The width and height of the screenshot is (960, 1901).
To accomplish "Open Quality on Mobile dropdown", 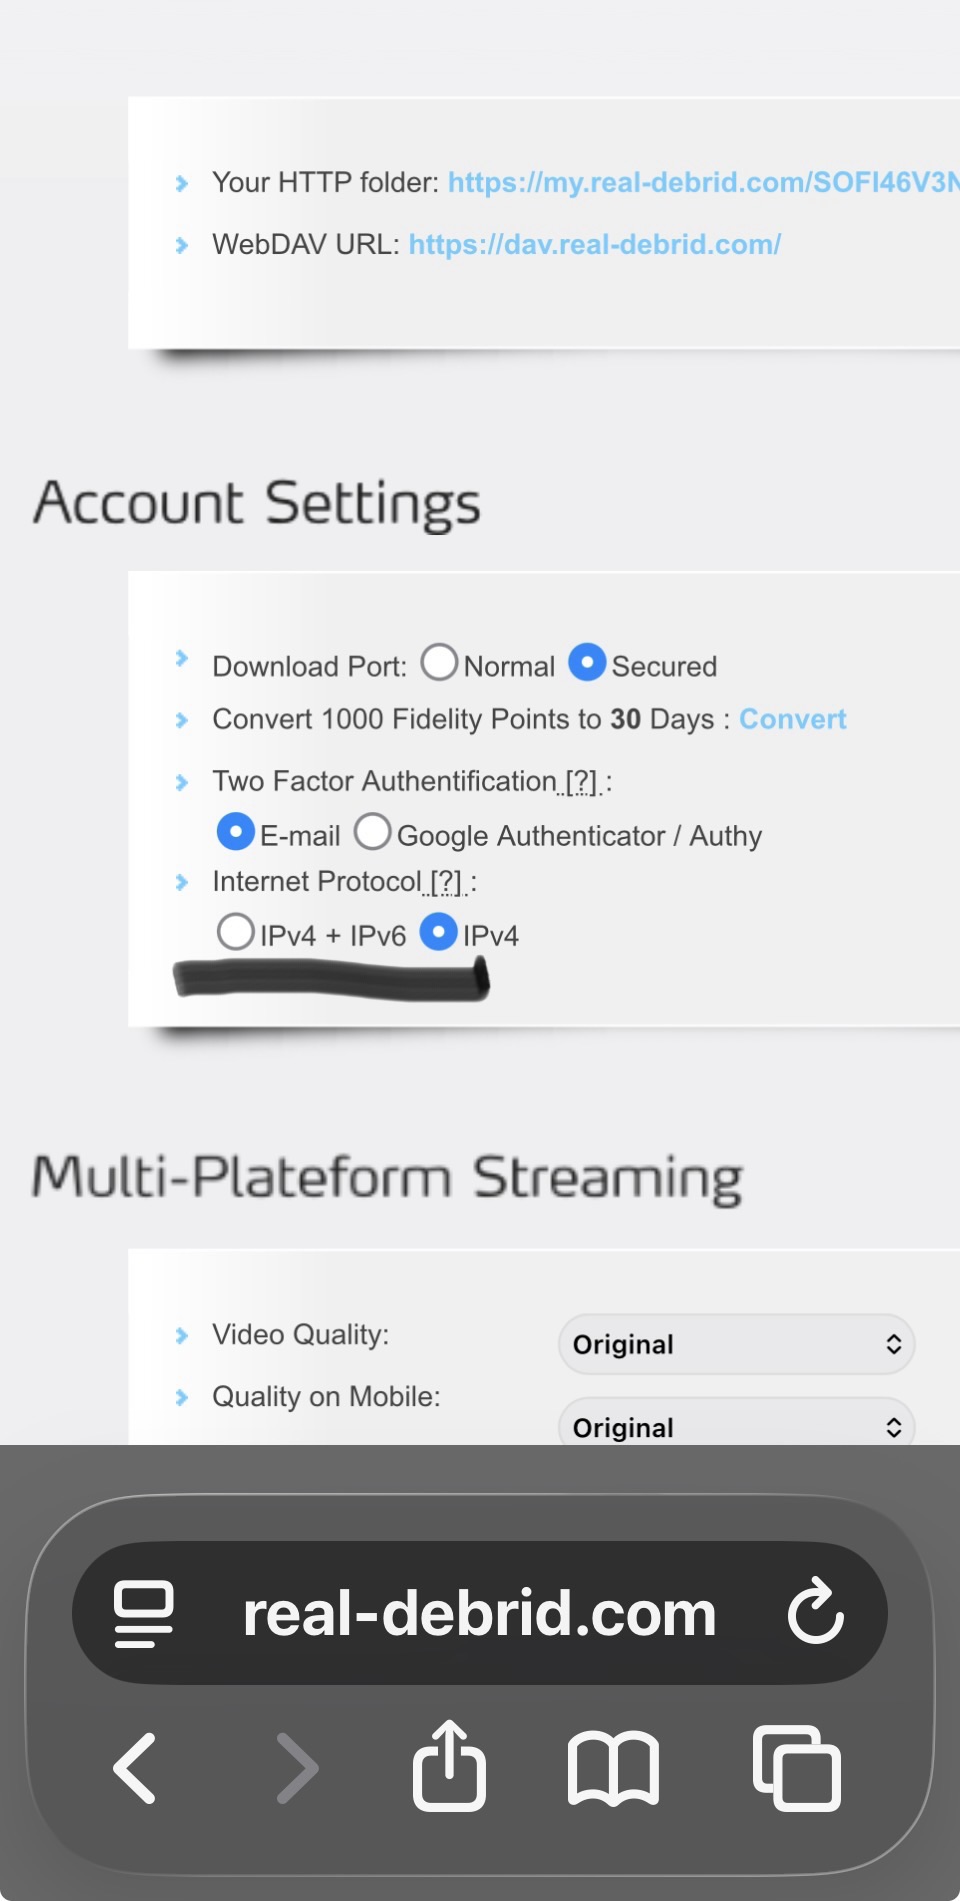I will 737,1422.
